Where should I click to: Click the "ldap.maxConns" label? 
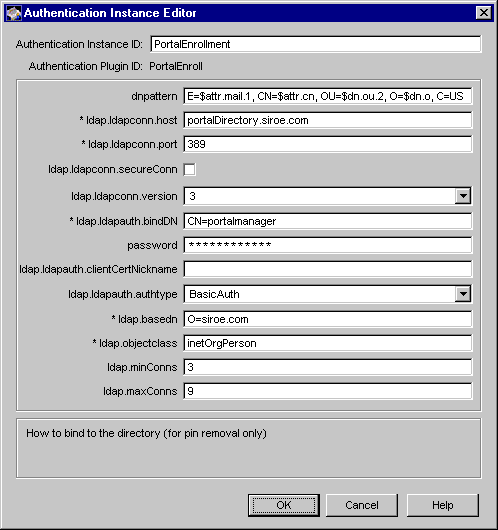140,391
